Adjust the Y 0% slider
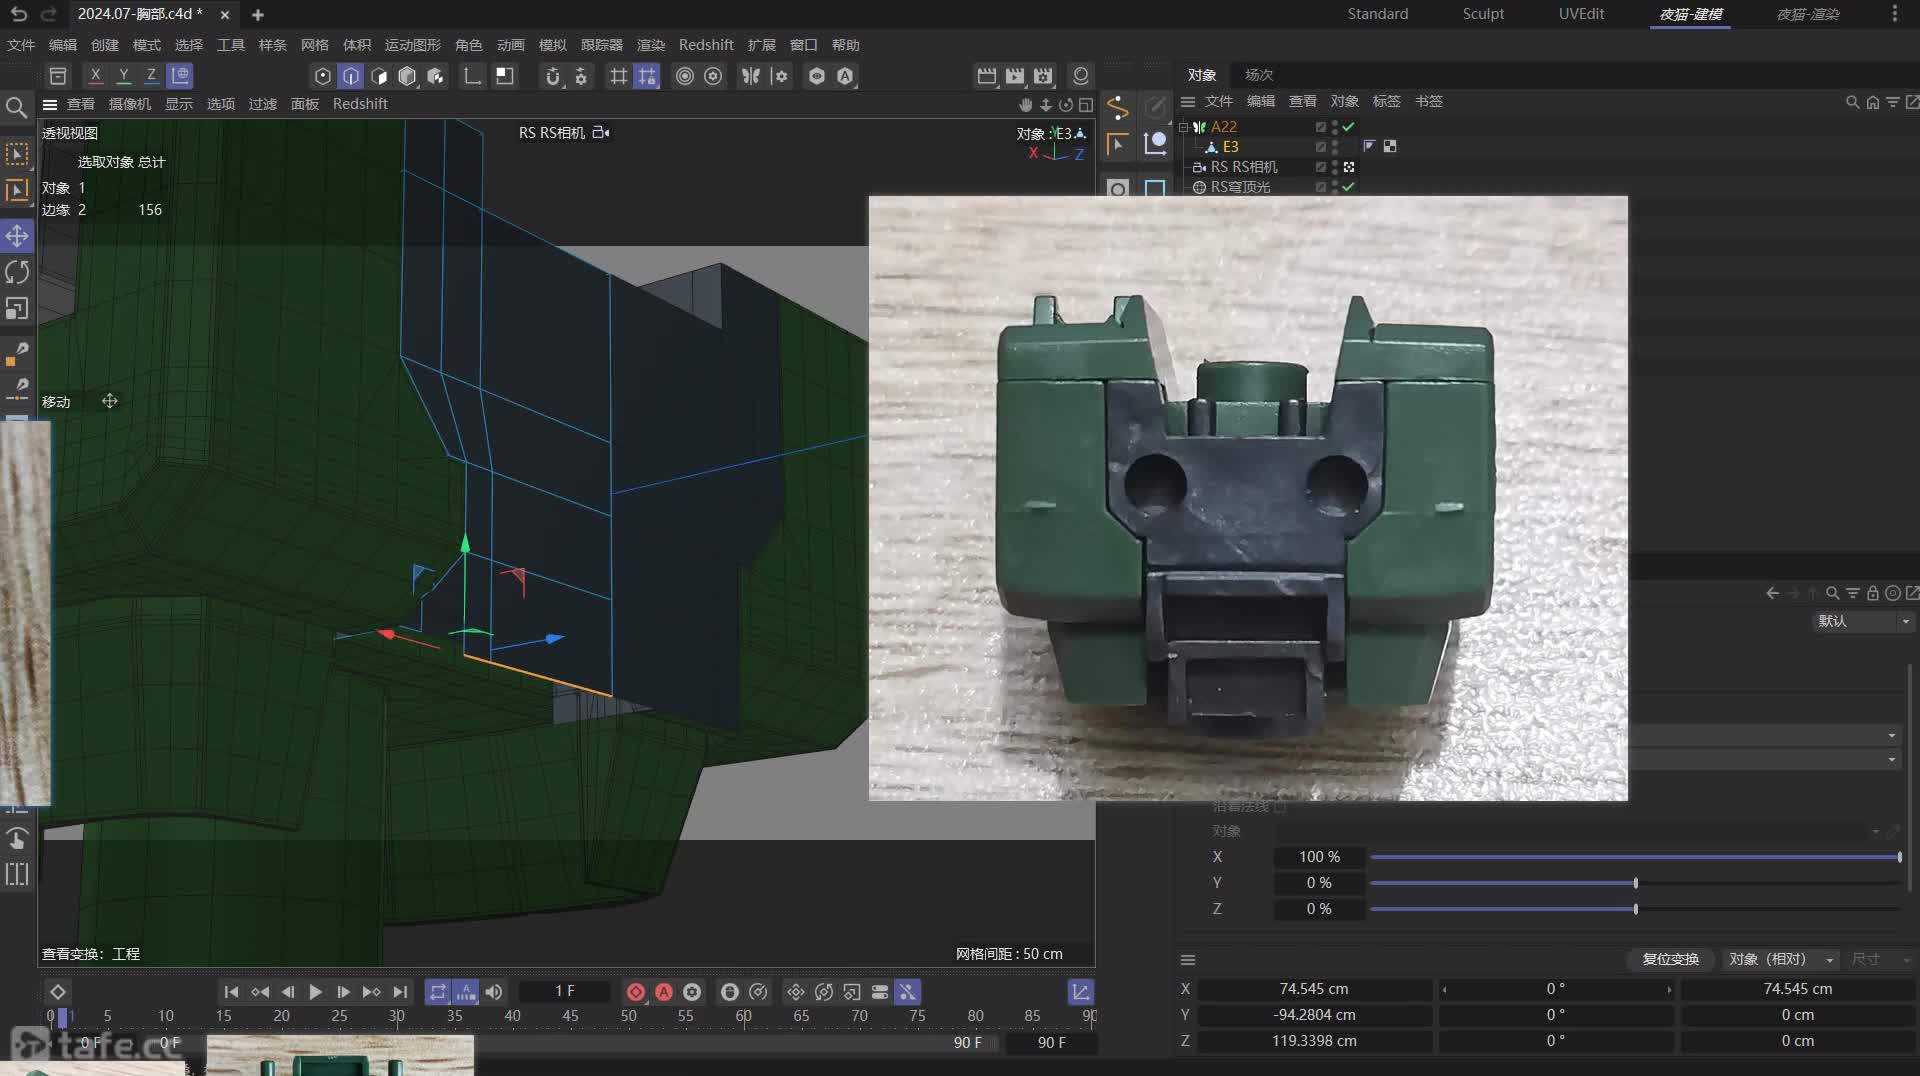The height and width of the screenshot is (1076, 1920). point(1635,883)
